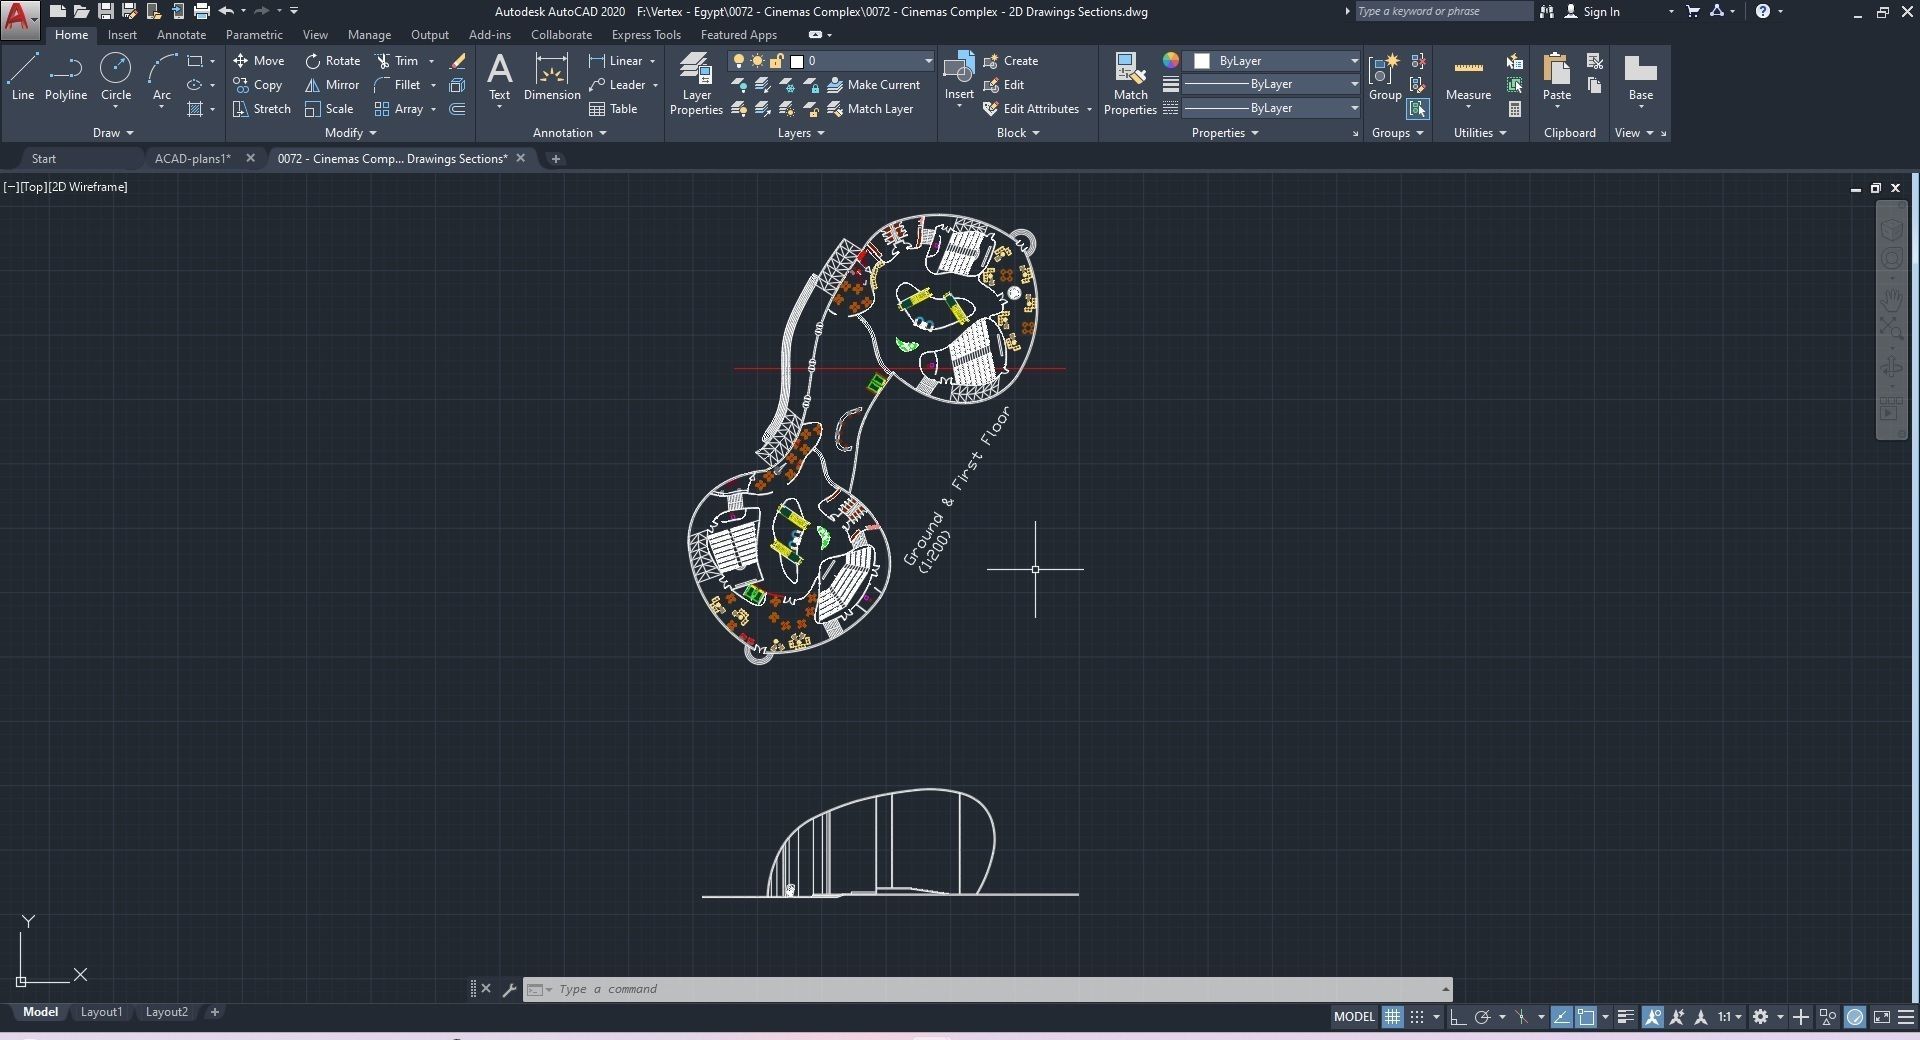The width and height of the screenshot is (1920, 1040).
Task: Select the Measure utility
Action: 1468,78
